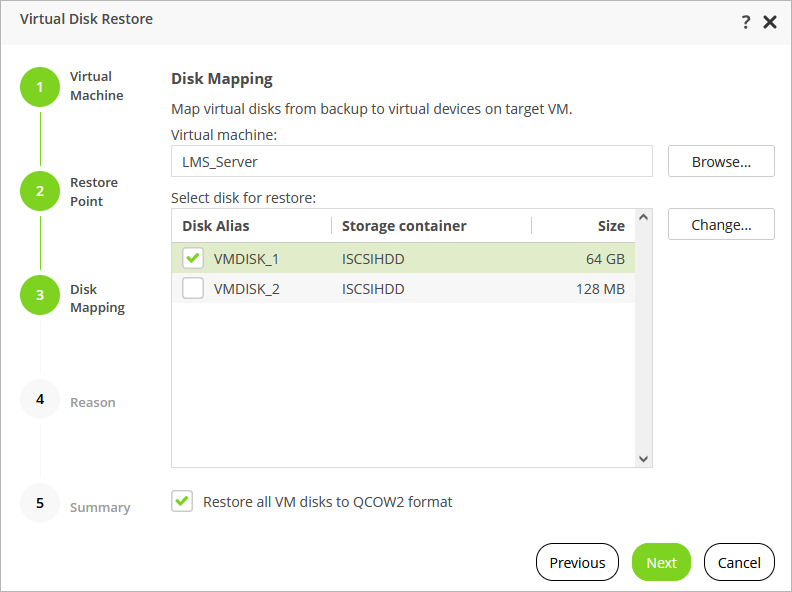The height and width of the screenshot is (592, 792).
Task: Sort by Disk Alias column header
Action: coord(216,226)
